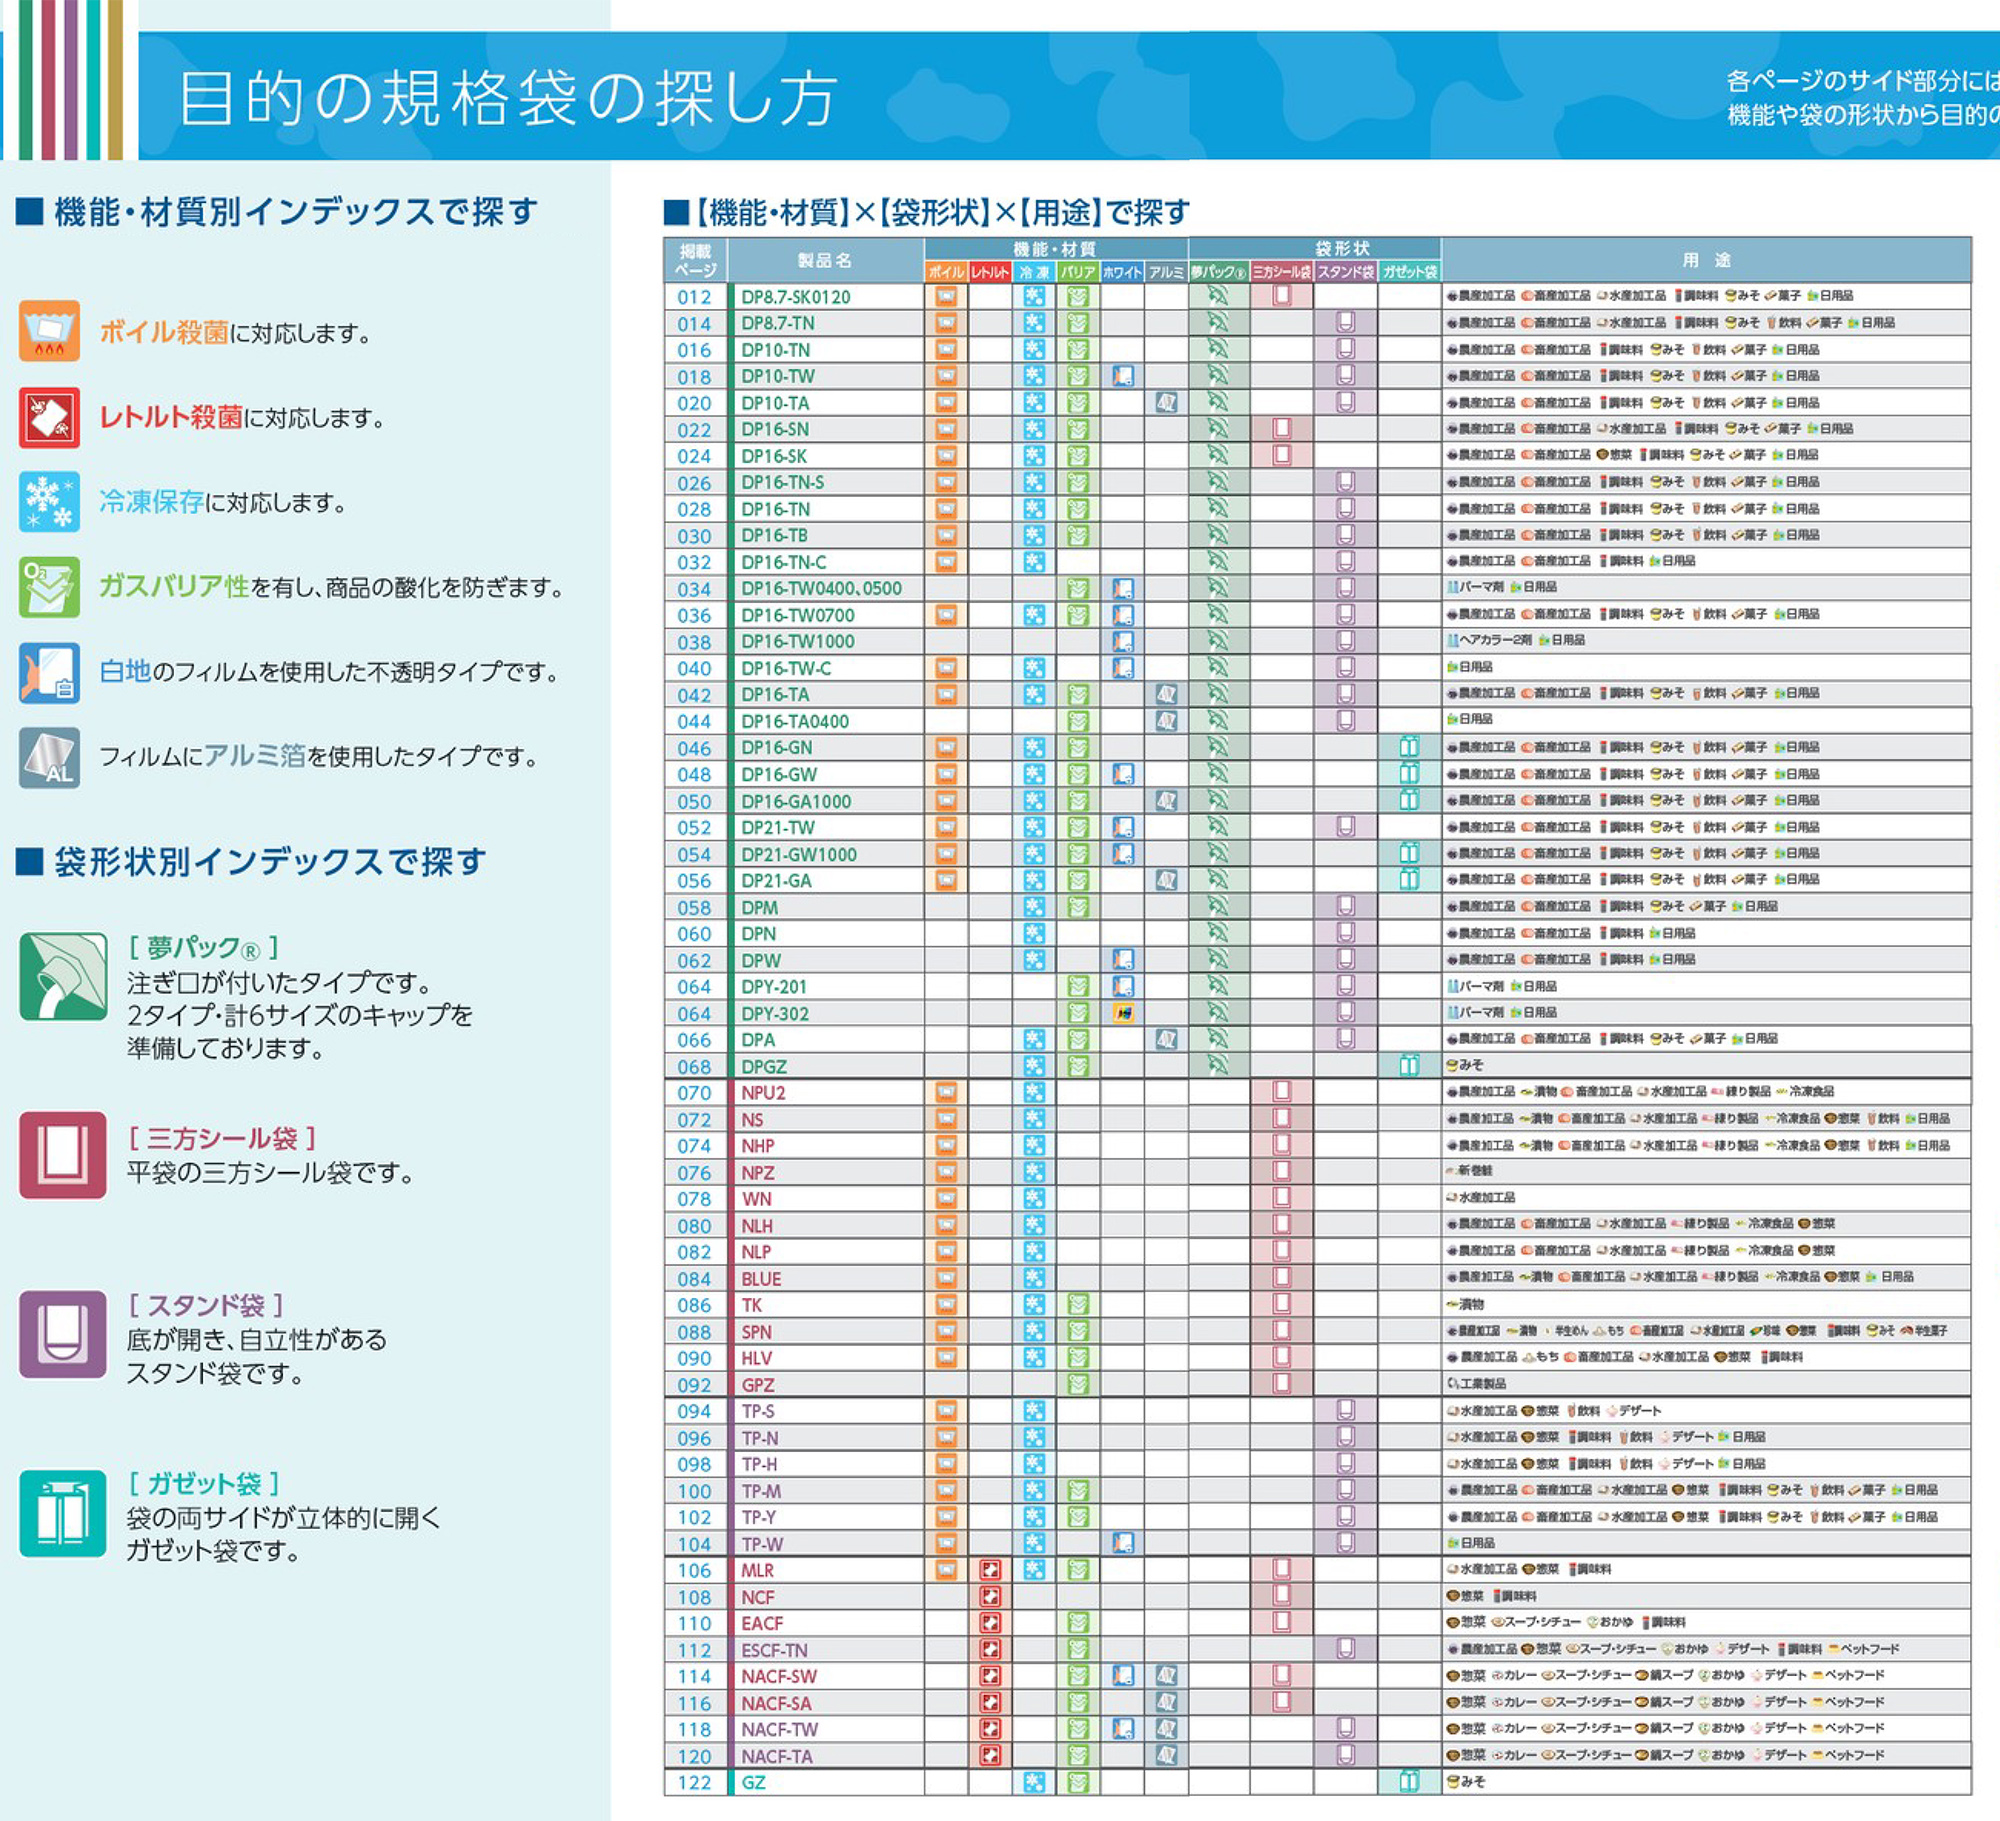The image size is (2000, 1821).
Task: Click page number 070
Action: [694, 1093]
